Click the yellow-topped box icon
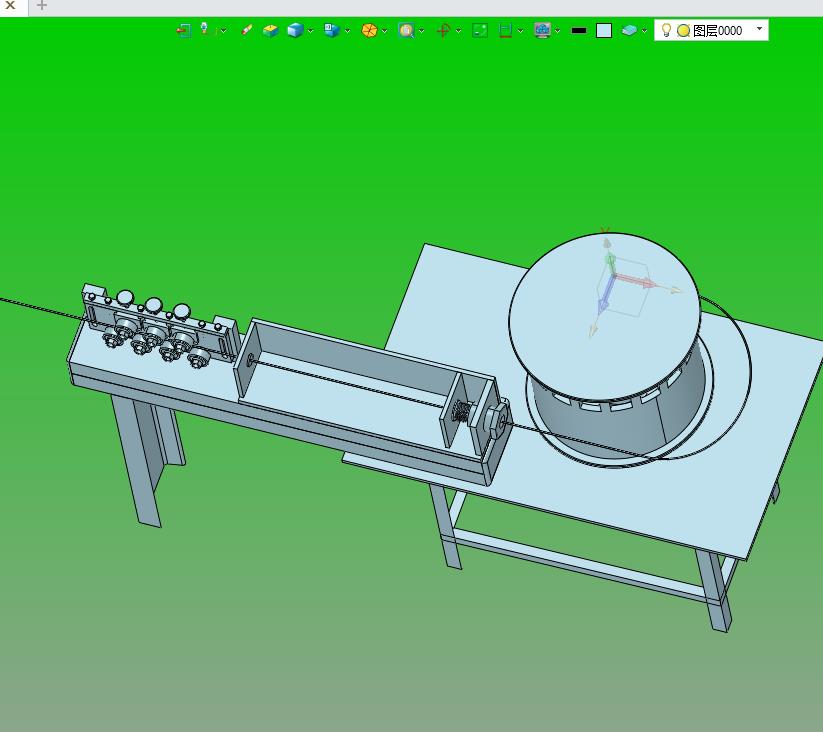The image size is (823, 732). point(270,30)
